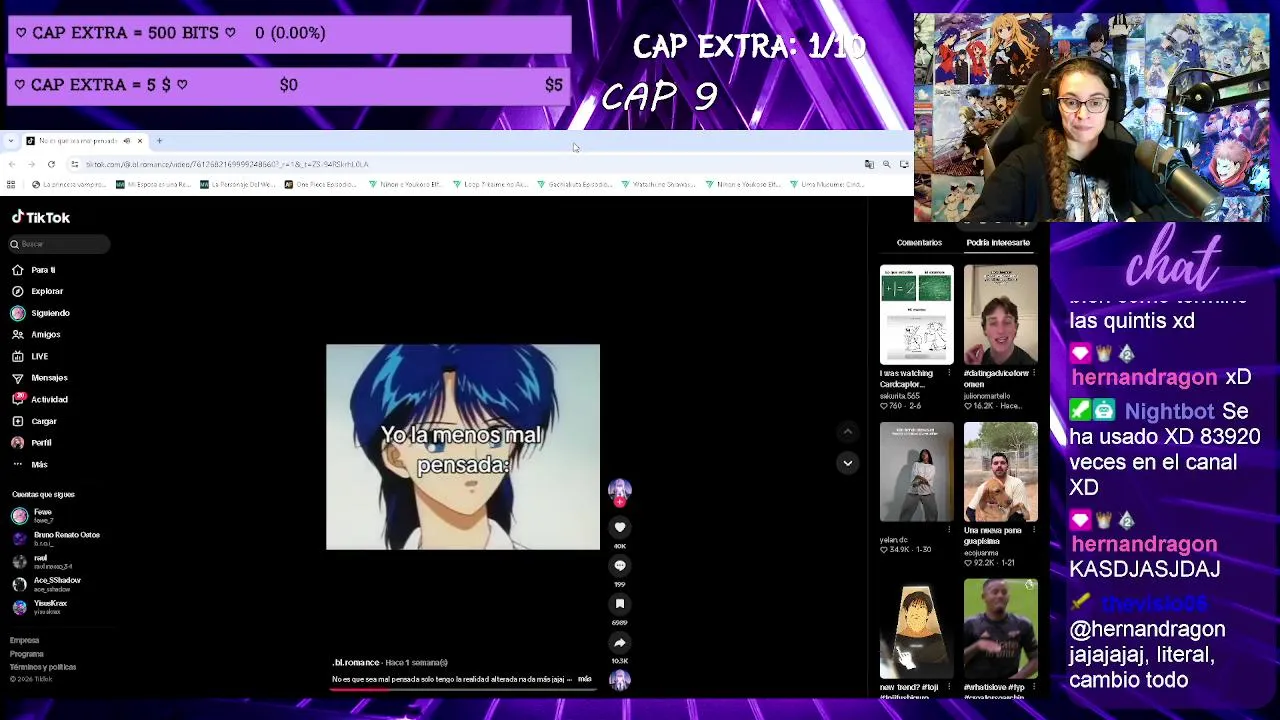The width and height of the screenshot is (1280, 720).
Task: Open the TikTok logo home link
Action: tap(41, 217)
